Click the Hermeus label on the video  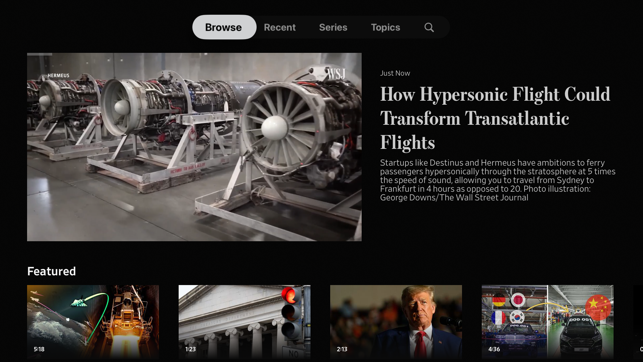[58, 76]
